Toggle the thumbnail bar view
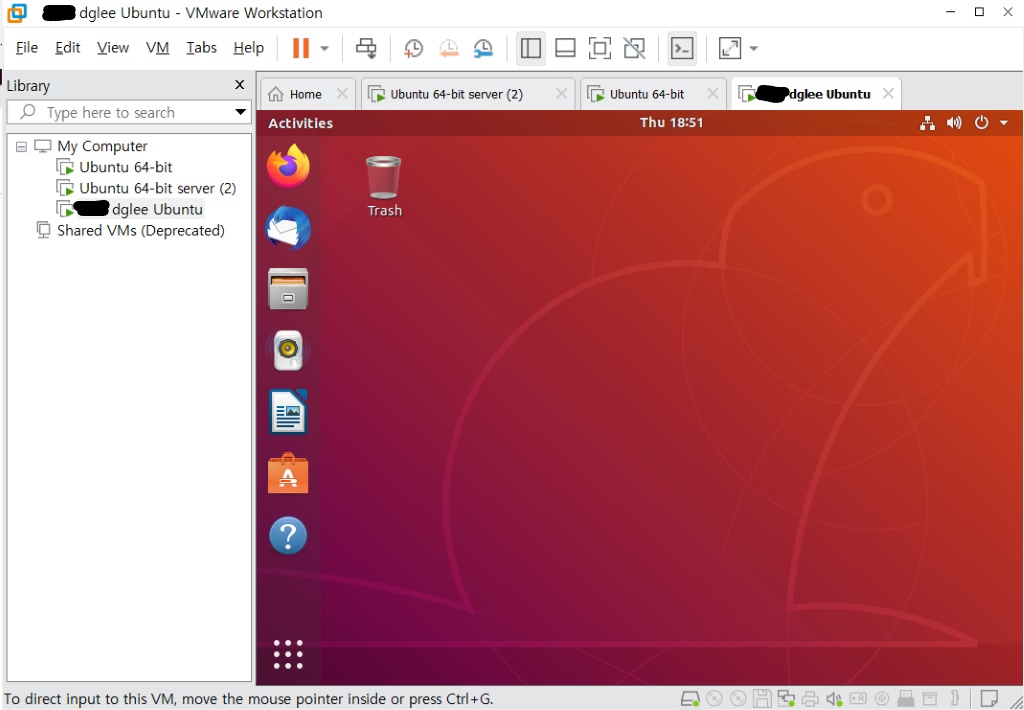This screenshot has height=710, width=1024. (x=565, y=48)
